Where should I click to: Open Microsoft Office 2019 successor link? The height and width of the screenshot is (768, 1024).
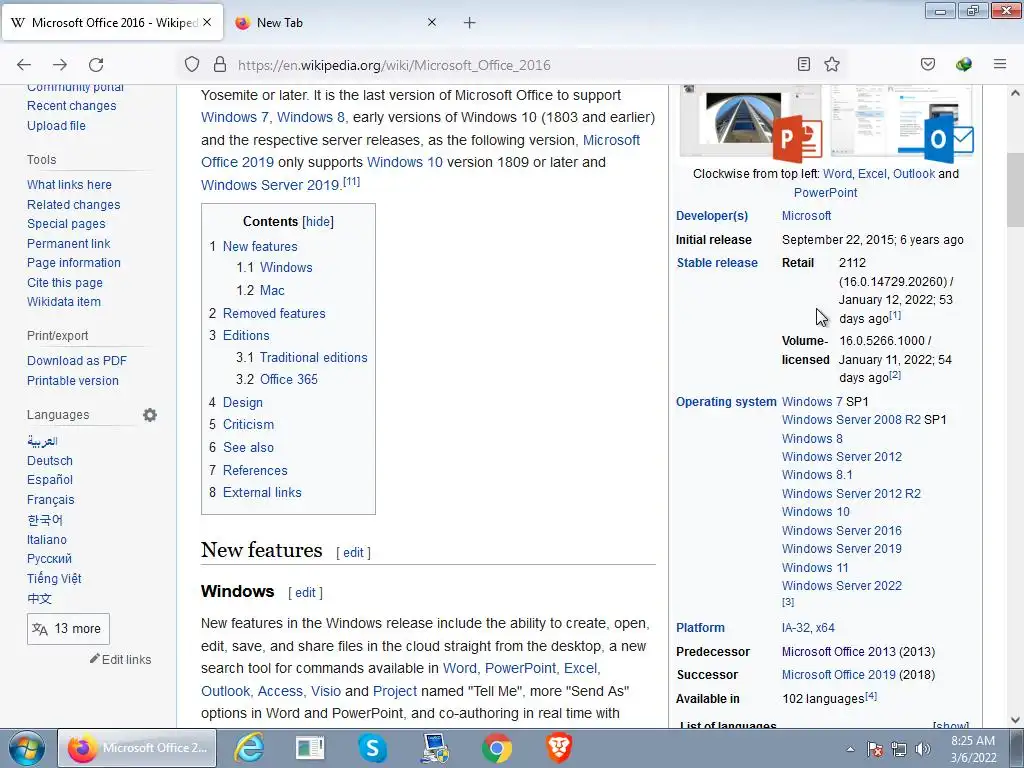838,675
